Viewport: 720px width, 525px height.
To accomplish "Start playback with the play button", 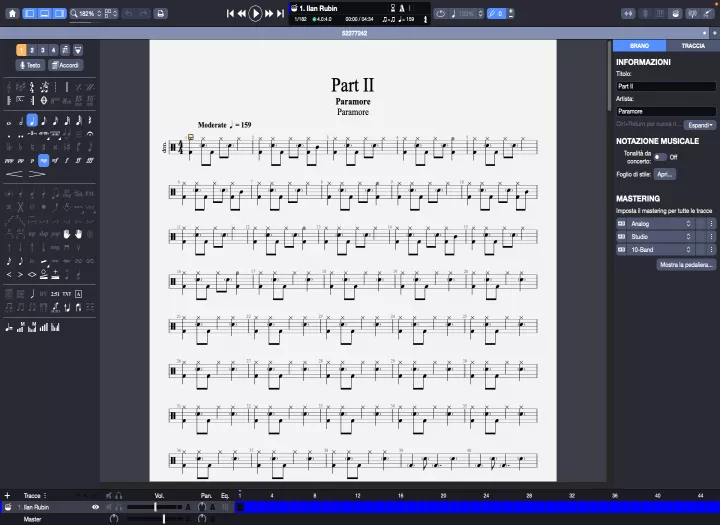I will click(255, 13).
